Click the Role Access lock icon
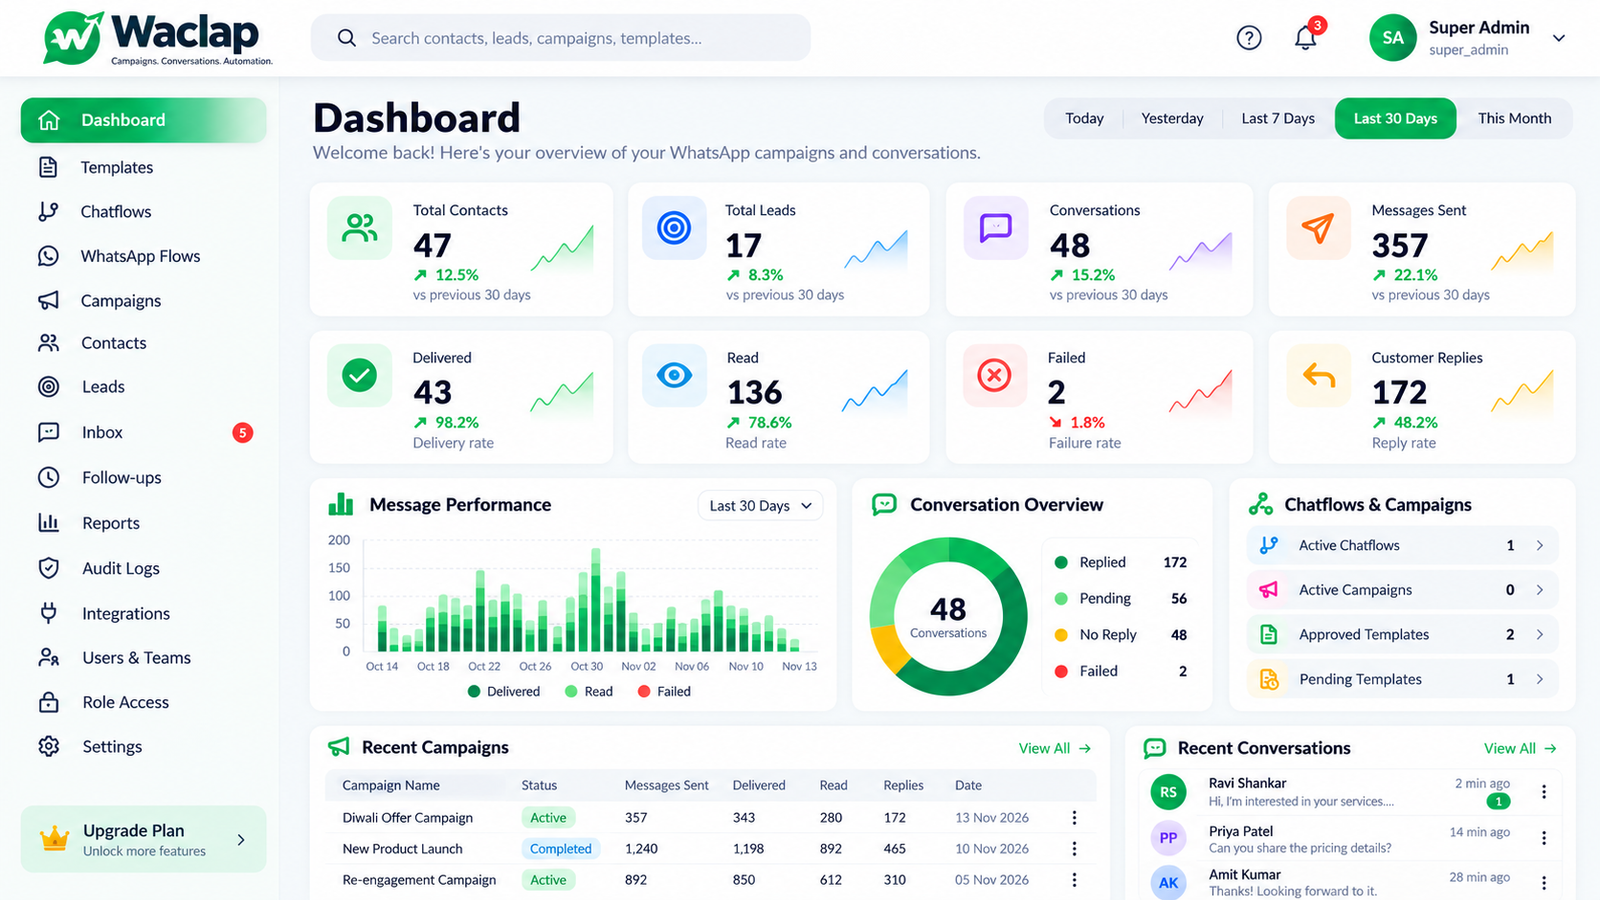The width and height of the screenshot is (1600, 900). coord(48,702)
